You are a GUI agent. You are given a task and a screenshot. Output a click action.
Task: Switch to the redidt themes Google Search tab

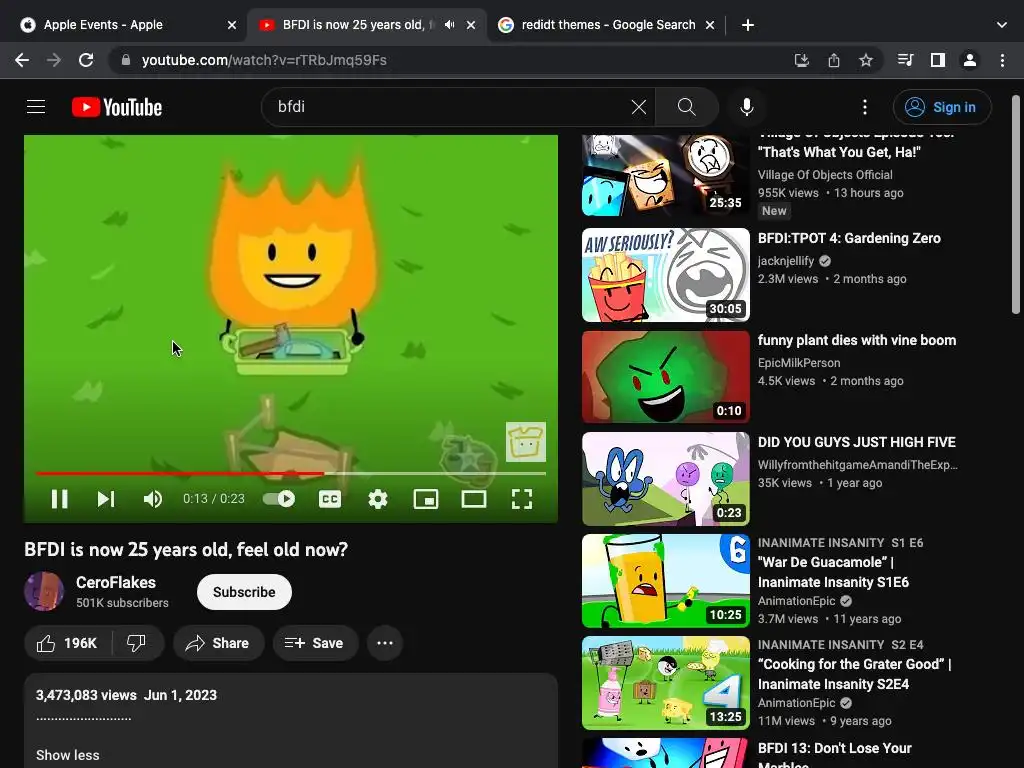(x=607, y=25)
